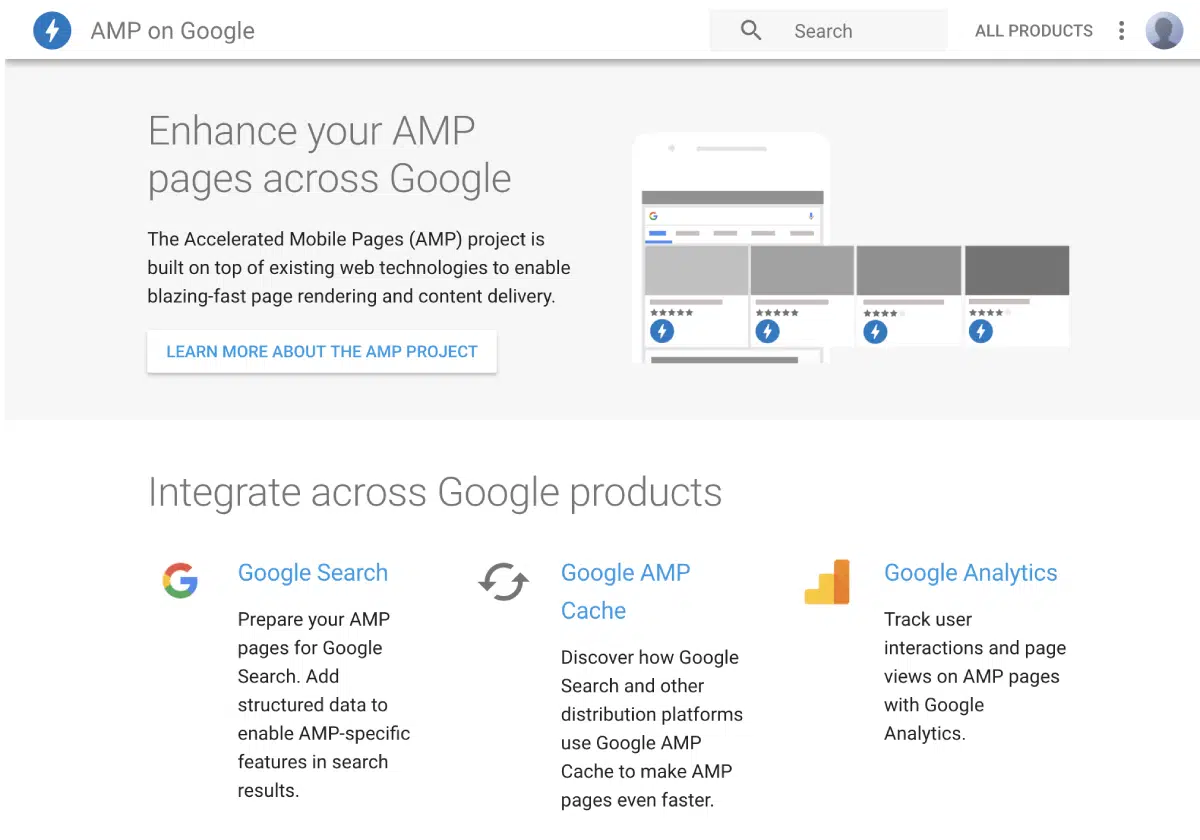1200x840 pixels.
Task: Click the last AMP bolt badge in the illustration
Action: pos(981,331)
